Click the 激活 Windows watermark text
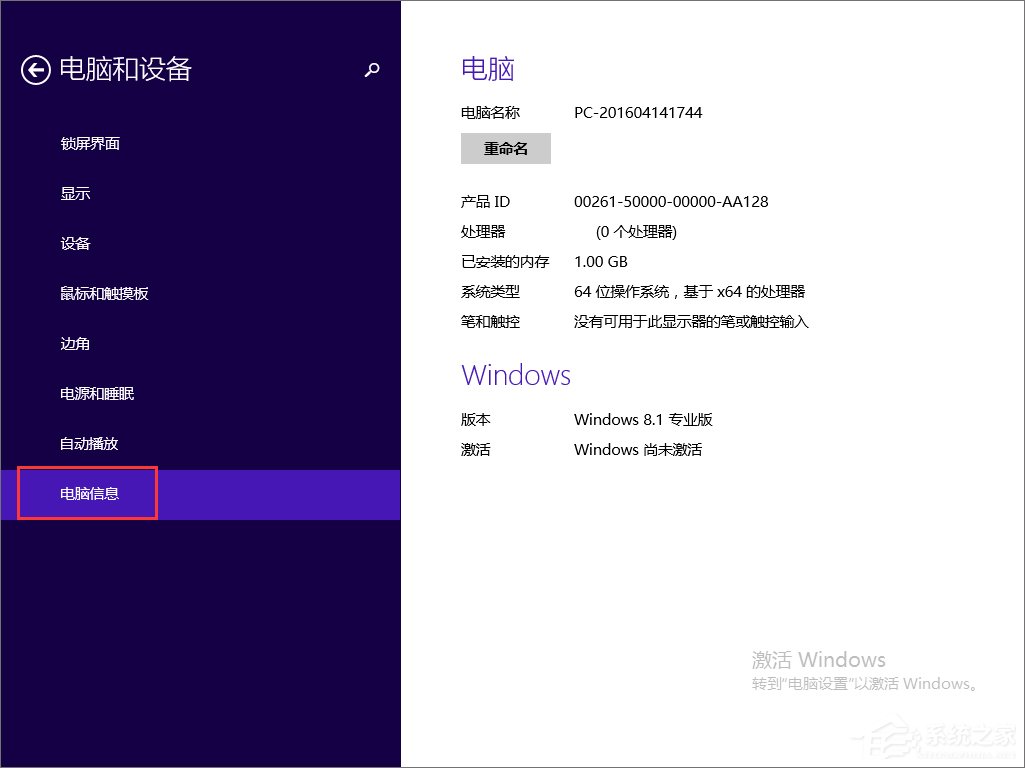This screenshot has height=768, width=1025. click(x=818, y=659)
